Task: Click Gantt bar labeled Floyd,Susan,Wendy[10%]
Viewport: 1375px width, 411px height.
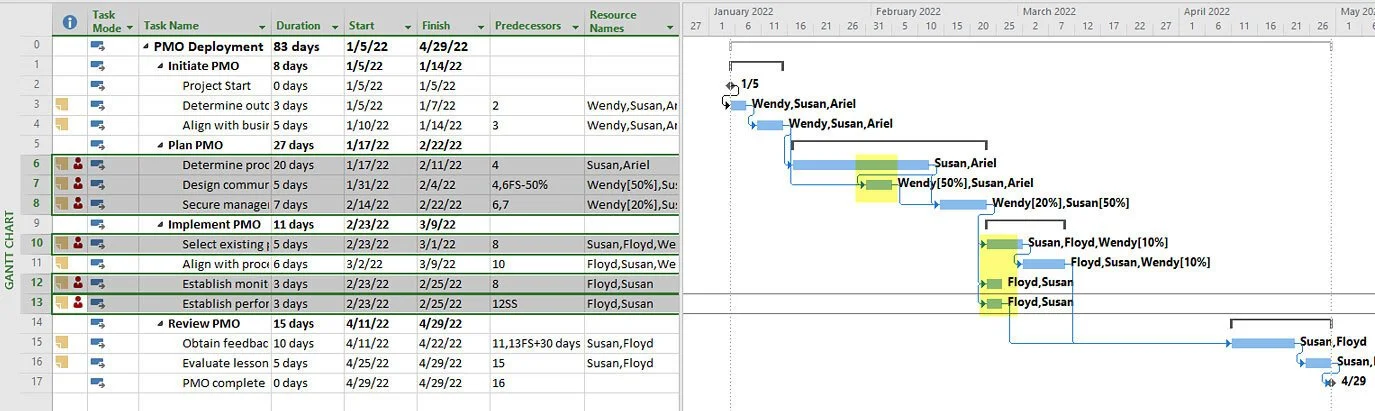Action: (1043, 263)
